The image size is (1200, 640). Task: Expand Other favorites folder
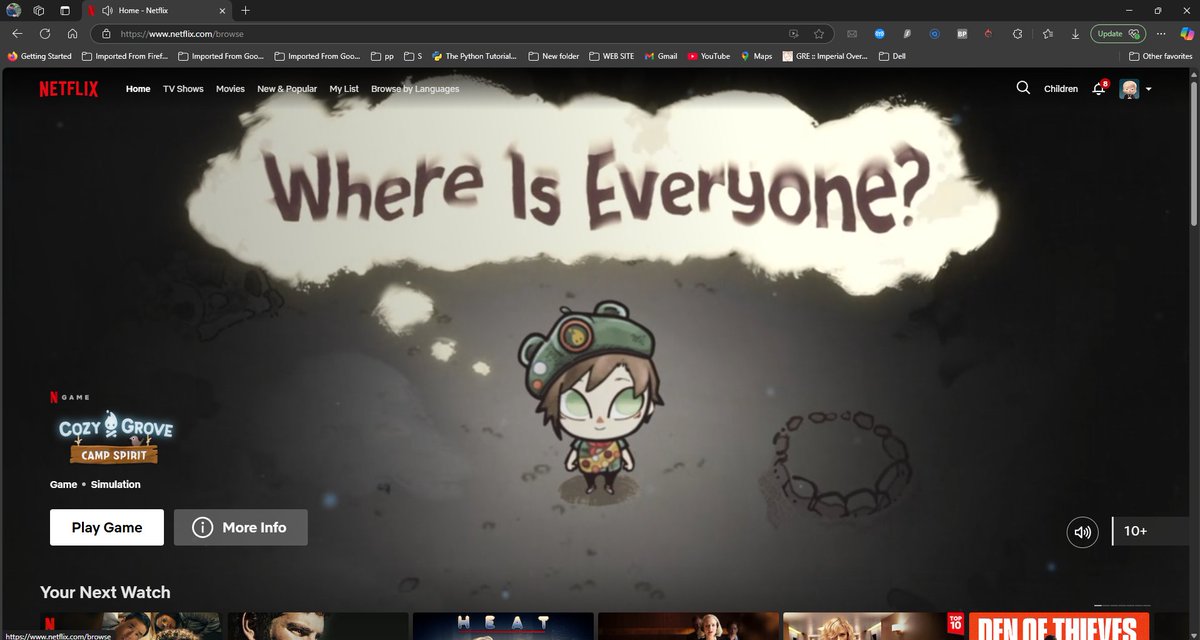coord(1160,56)
